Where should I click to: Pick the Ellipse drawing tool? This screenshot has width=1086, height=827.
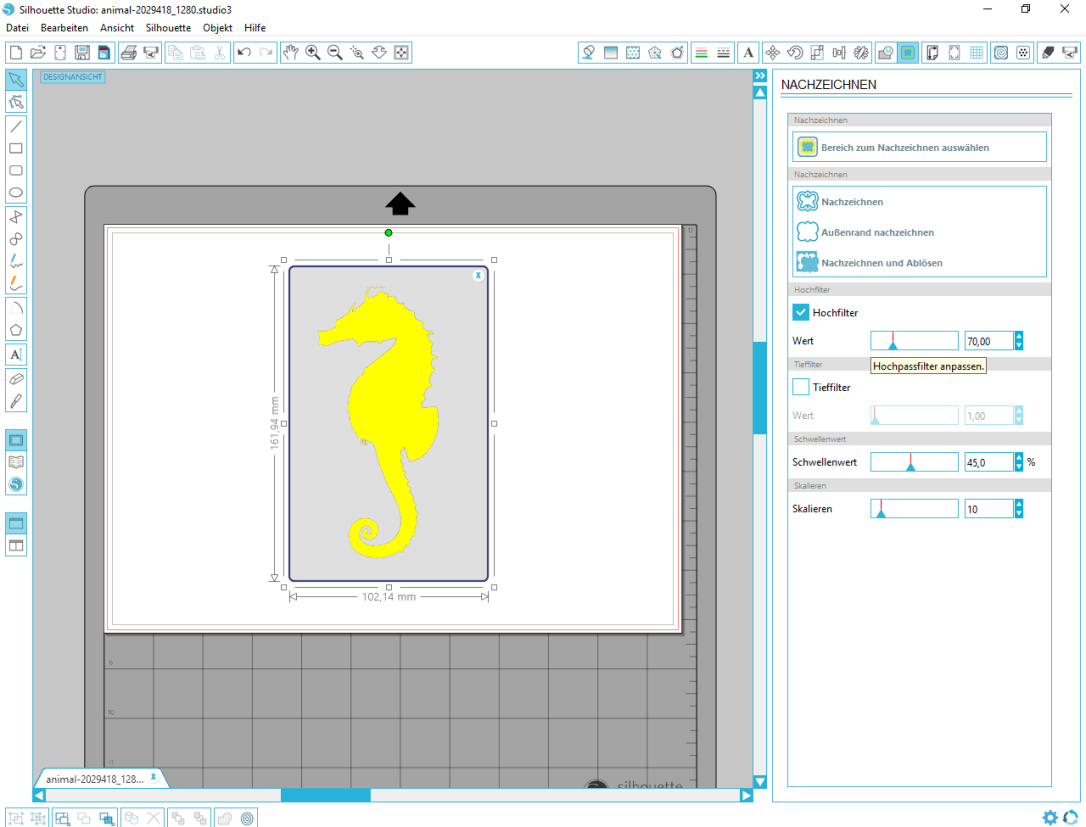[16, 192]
